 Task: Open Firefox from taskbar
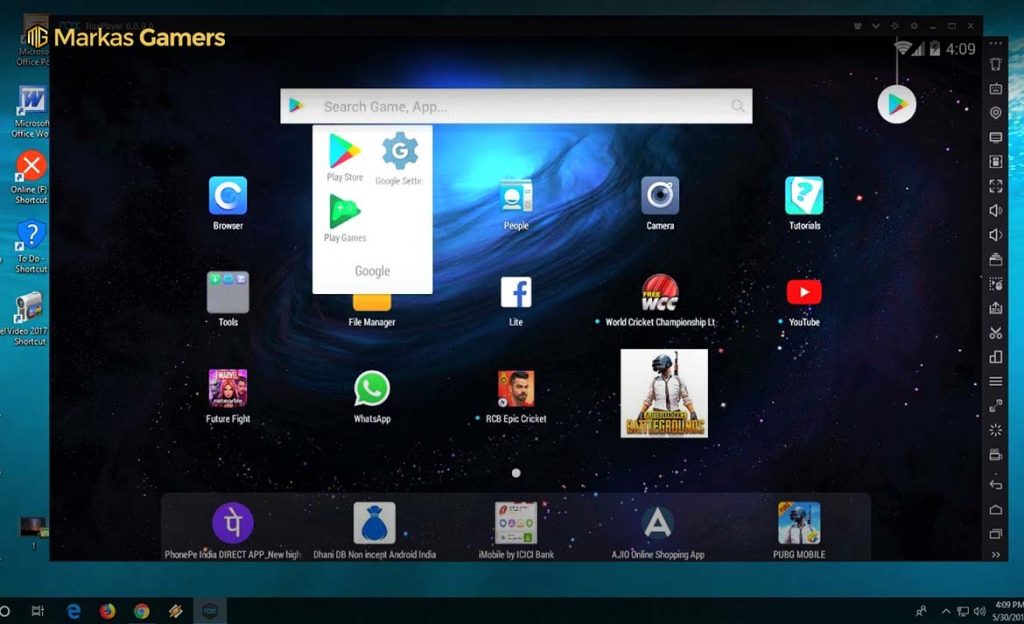pos(107,611)
